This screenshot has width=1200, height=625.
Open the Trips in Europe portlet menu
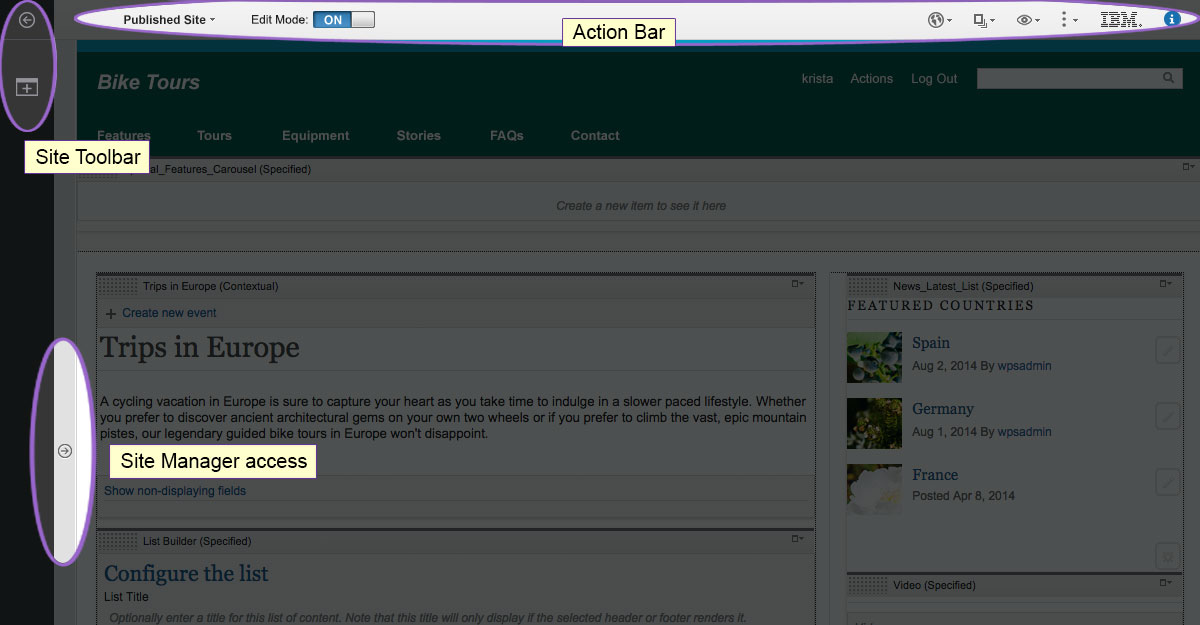(797, 285)
